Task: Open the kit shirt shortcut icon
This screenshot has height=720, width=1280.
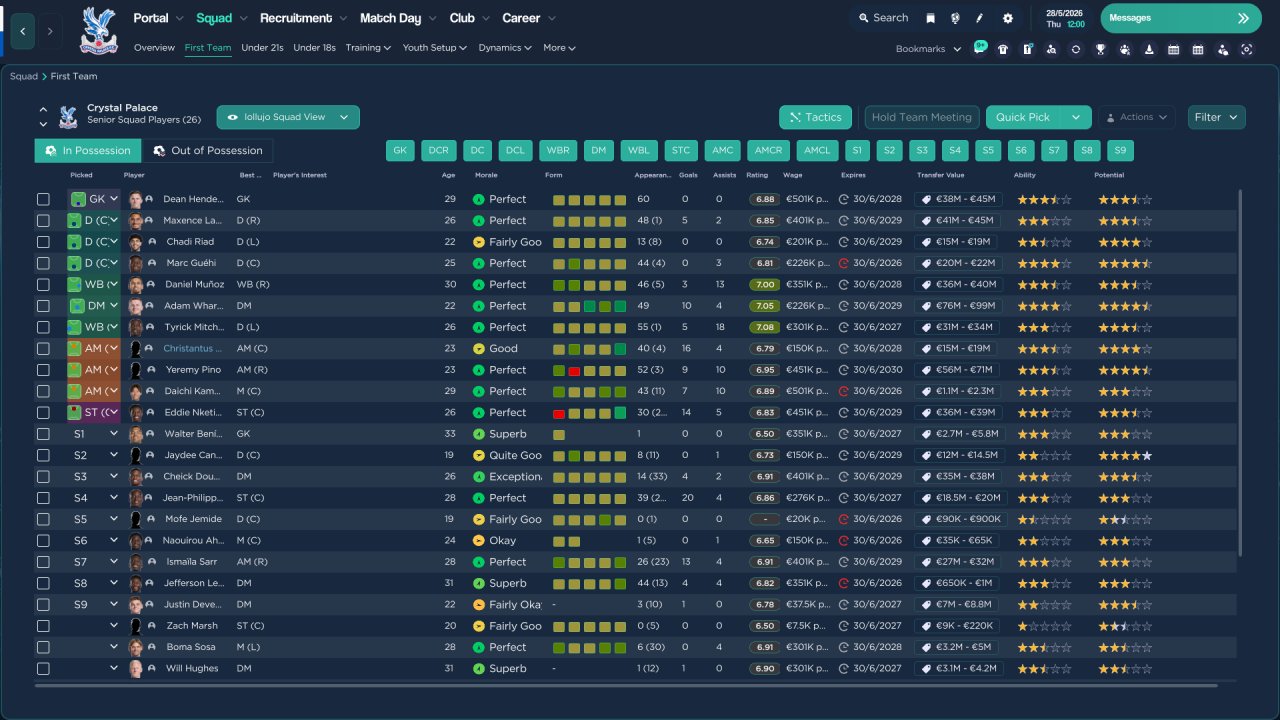Action: tap(1003, 49)
